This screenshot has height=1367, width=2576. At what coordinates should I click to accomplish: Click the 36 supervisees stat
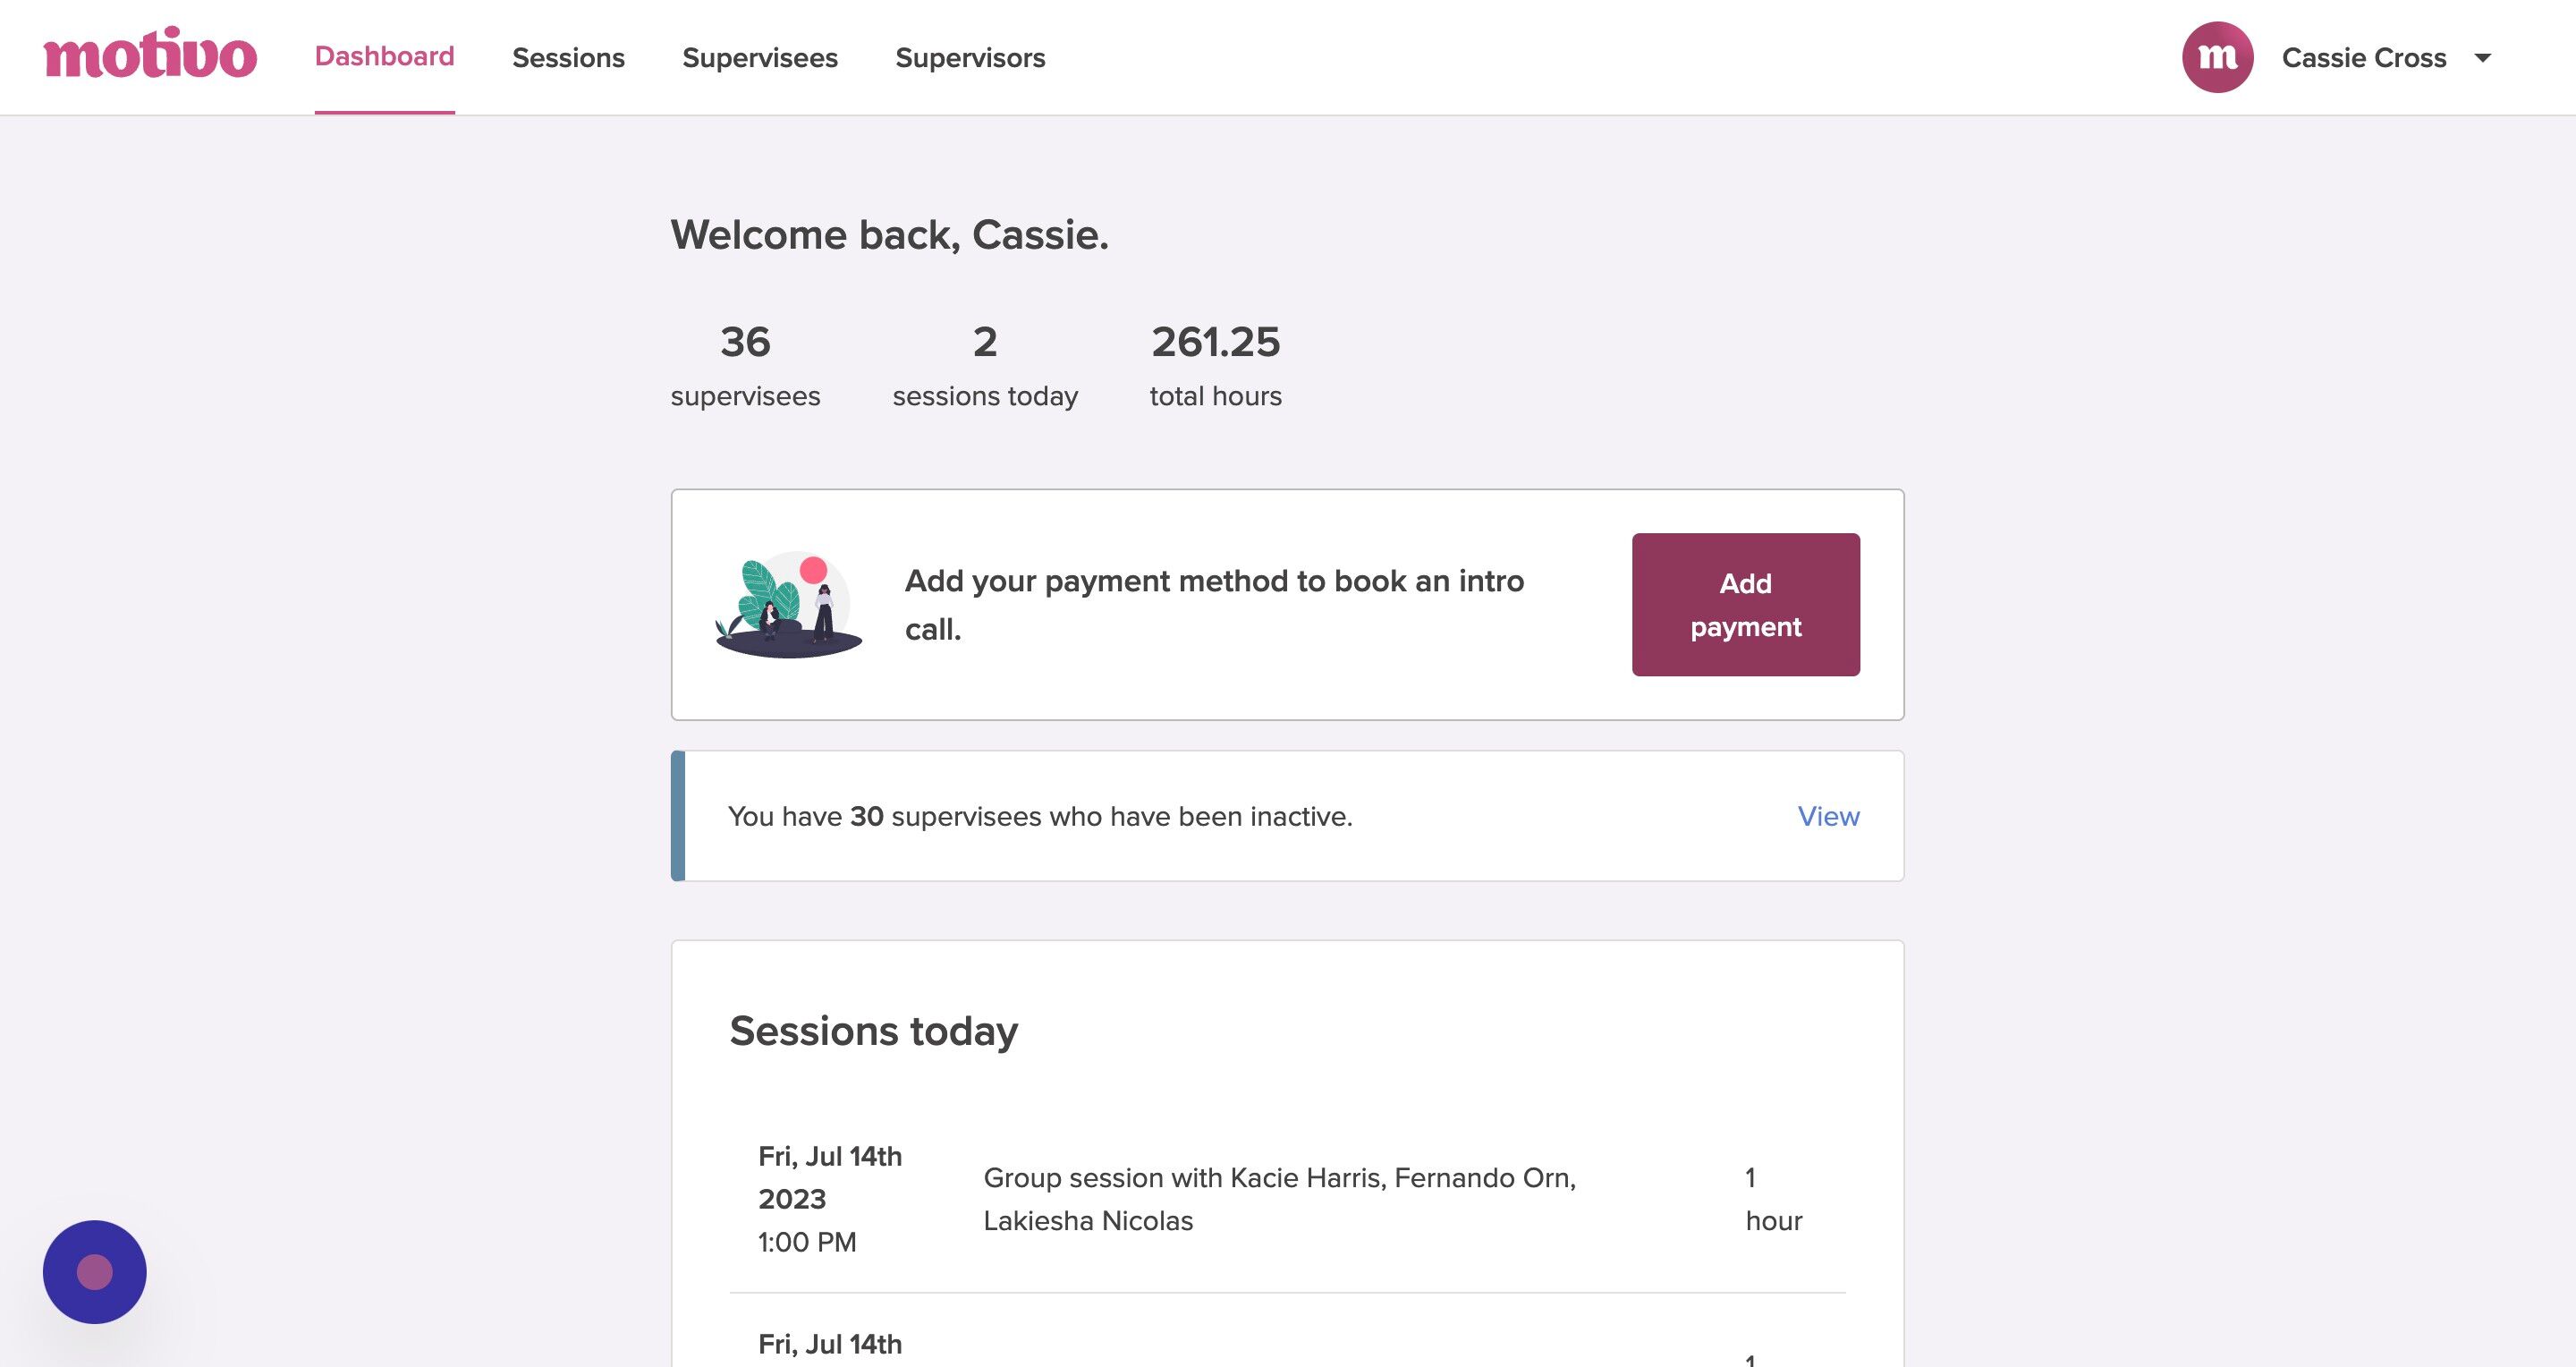(745, 366)
